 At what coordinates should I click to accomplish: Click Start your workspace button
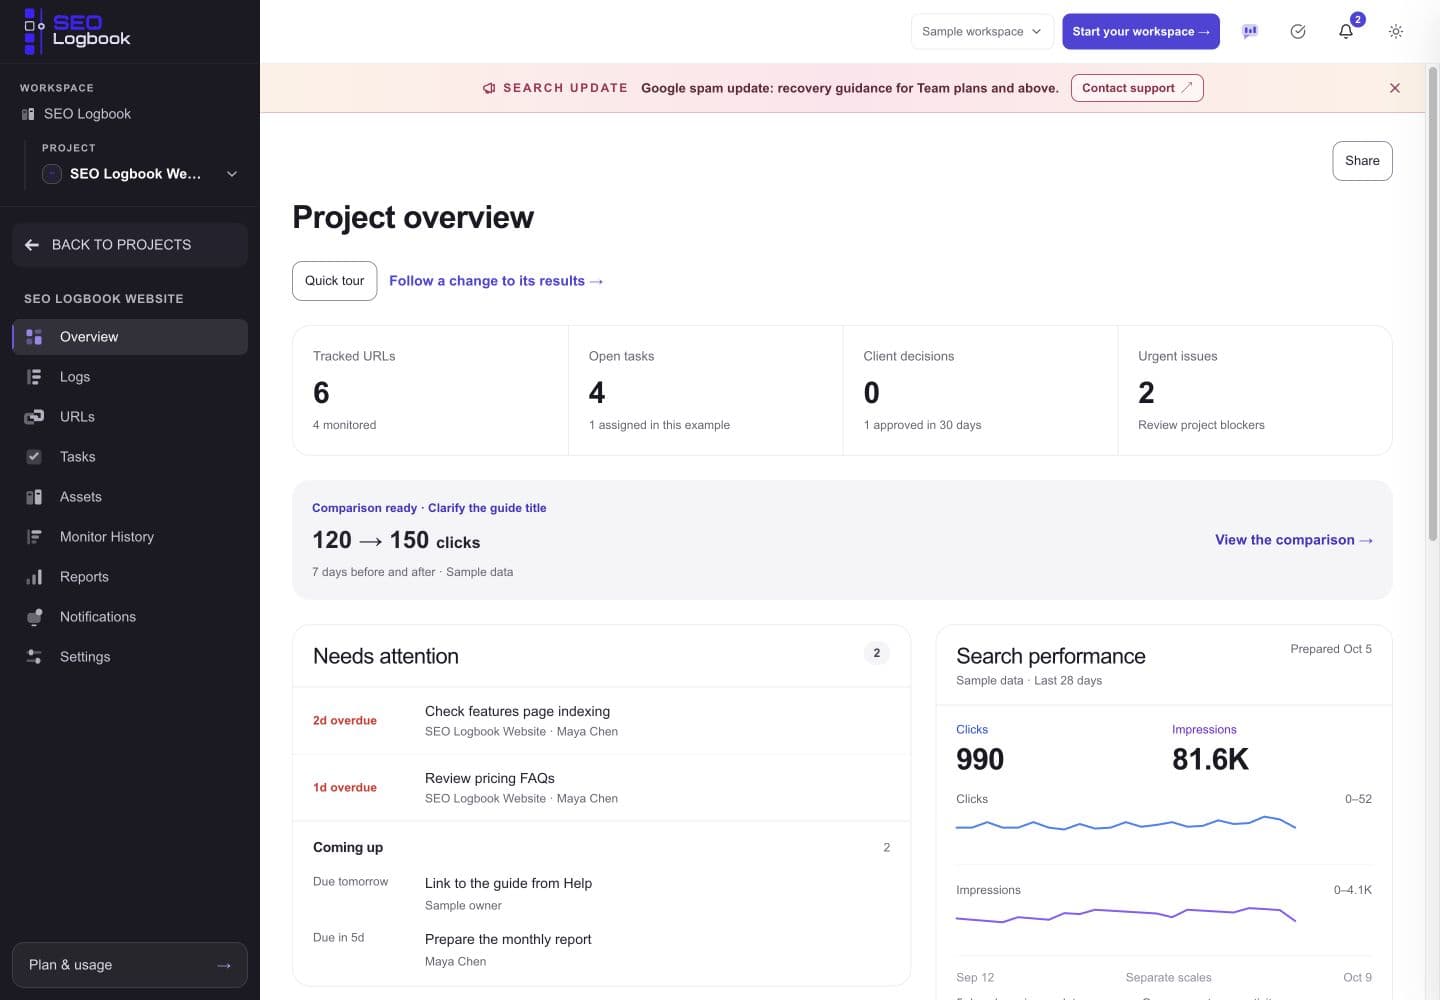pos(1141,31)
